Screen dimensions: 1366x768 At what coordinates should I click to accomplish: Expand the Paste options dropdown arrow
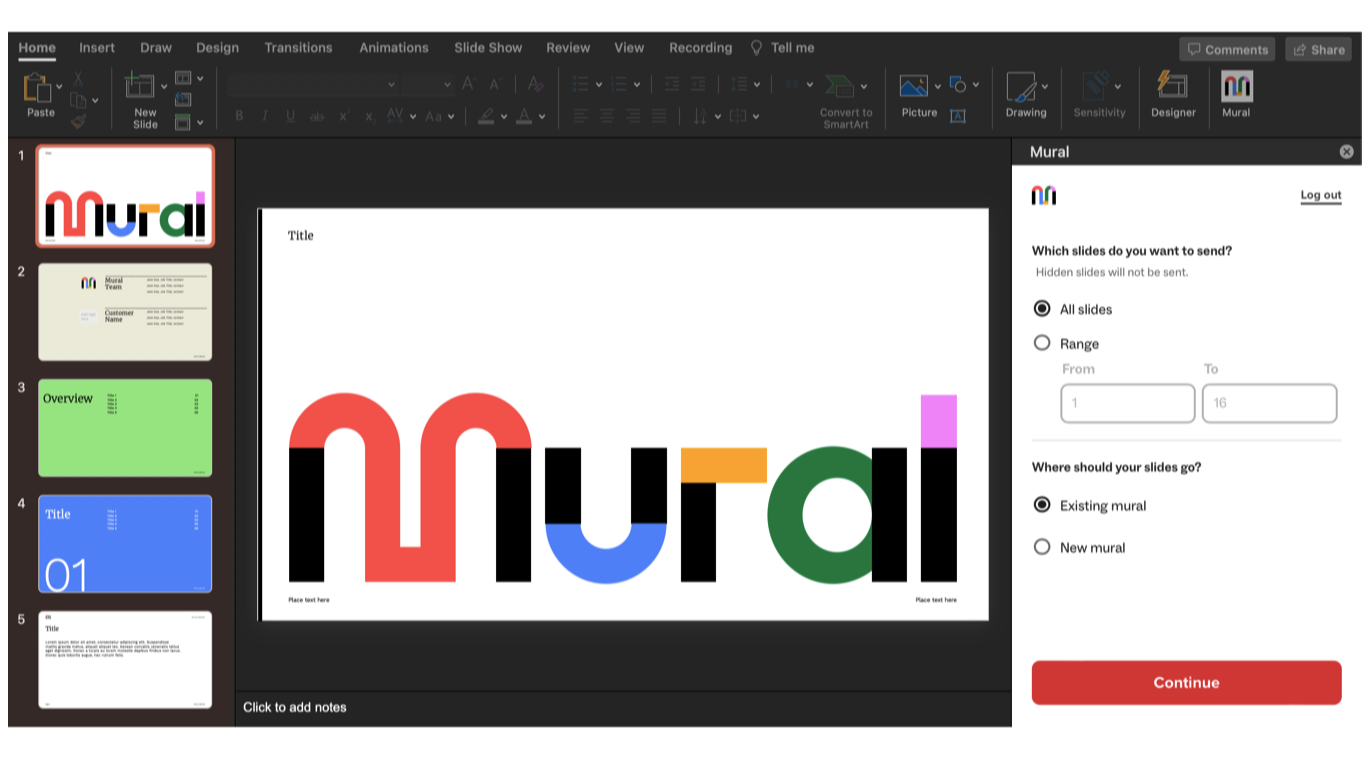coord(59,87)
